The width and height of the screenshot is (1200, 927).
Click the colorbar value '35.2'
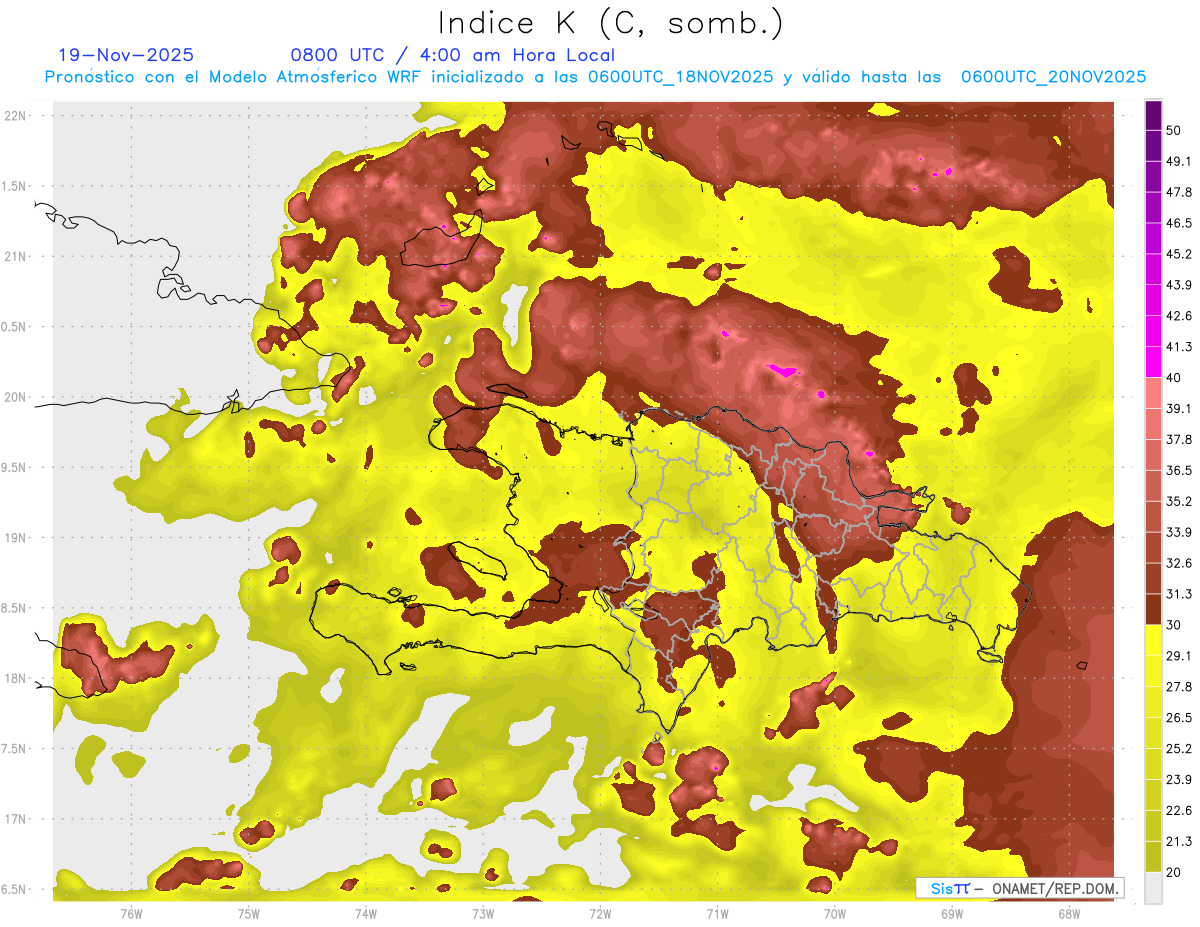tap(1178, 501)
